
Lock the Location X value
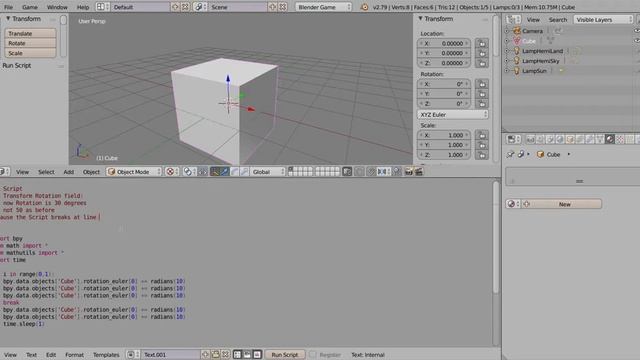(x=482, y=43)
